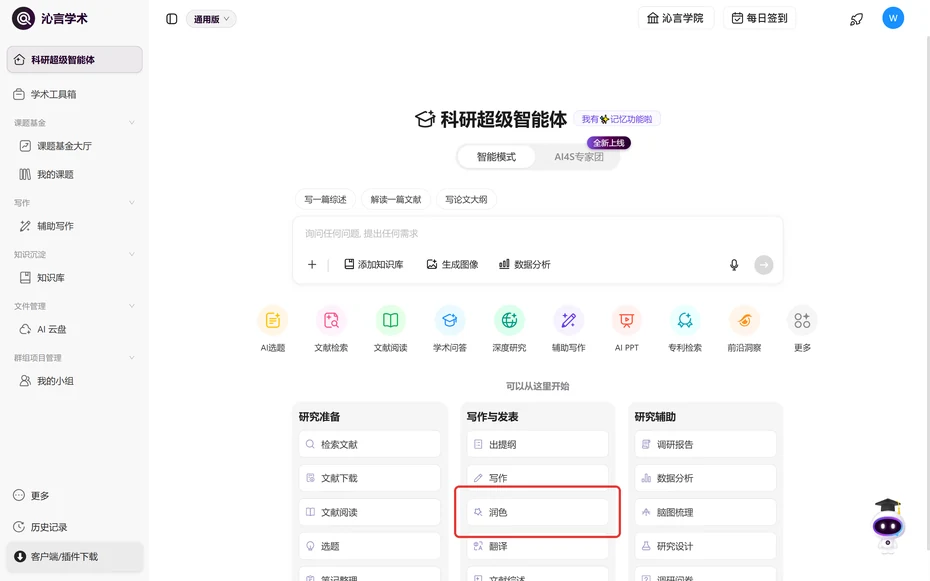Click 研究设计 under 研究辅助

point(705,546)
